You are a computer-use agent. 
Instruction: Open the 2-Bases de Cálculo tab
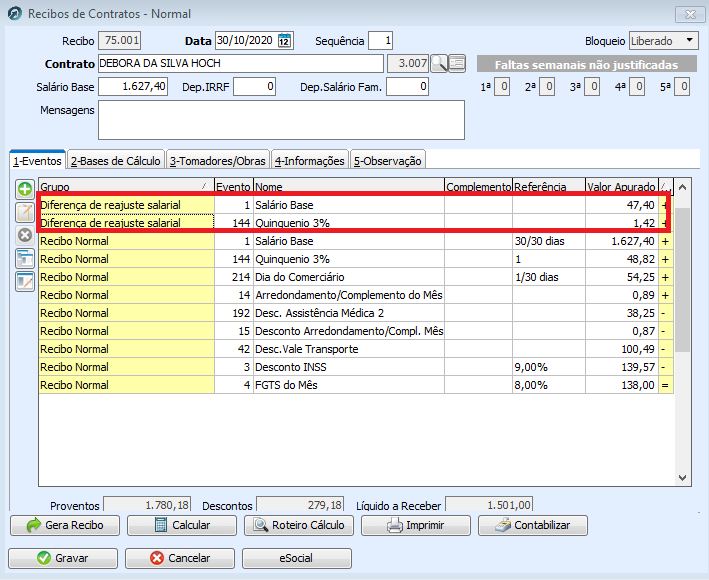(x=116, y=161)
